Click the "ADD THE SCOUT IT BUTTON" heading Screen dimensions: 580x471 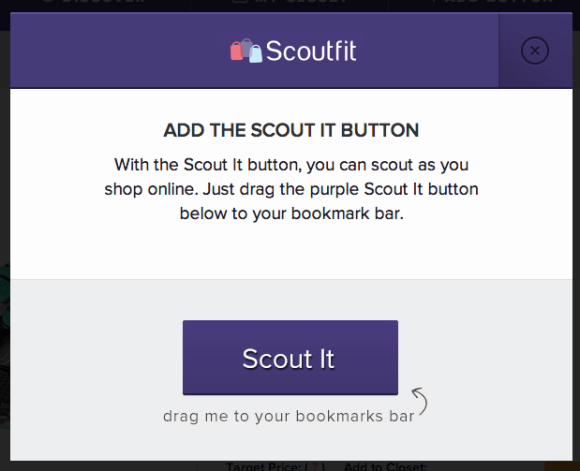[x=291, y=130]
